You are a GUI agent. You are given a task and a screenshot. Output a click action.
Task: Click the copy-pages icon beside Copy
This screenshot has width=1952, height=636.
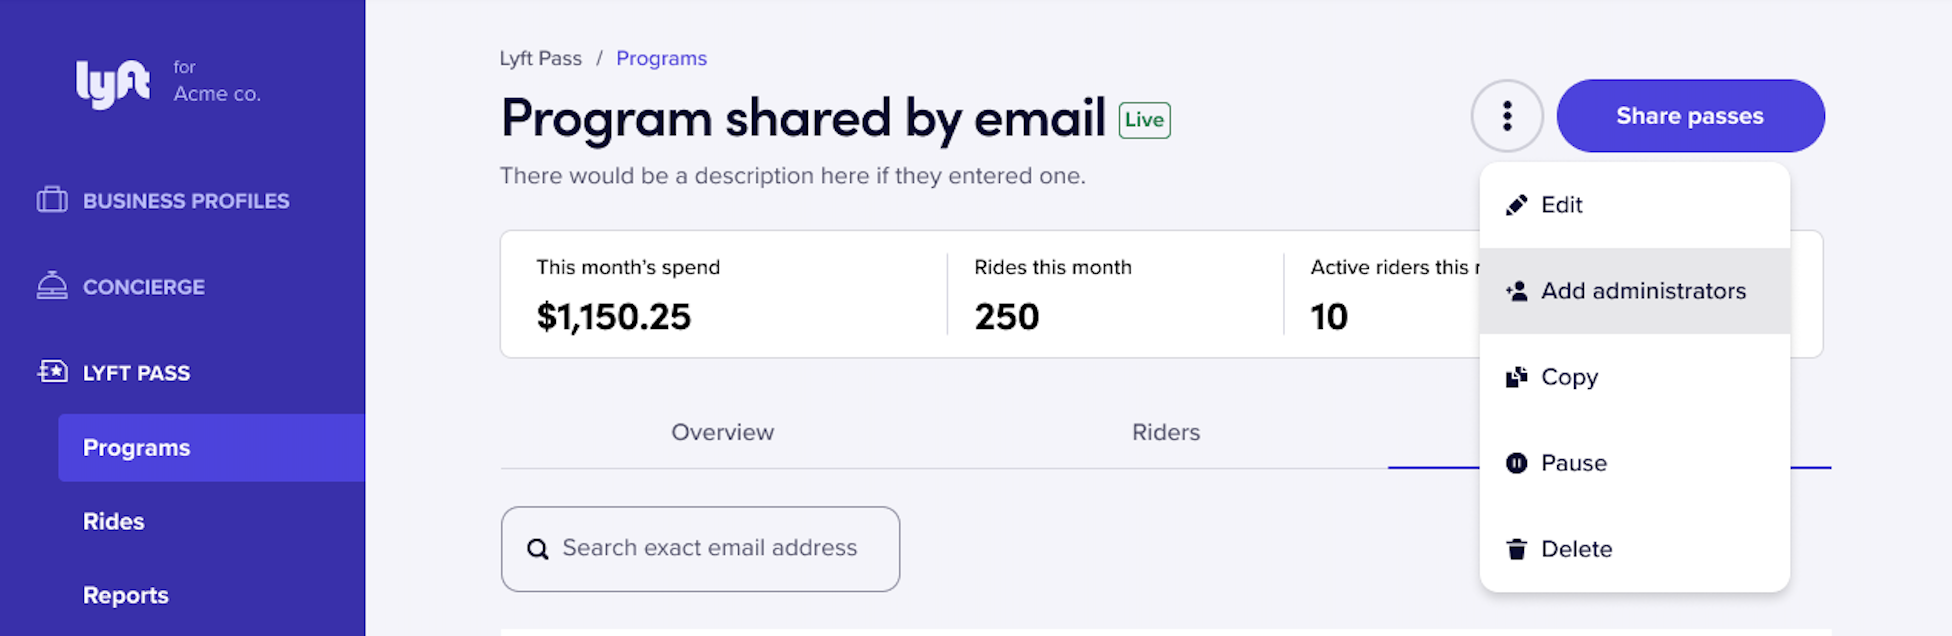1516,377
